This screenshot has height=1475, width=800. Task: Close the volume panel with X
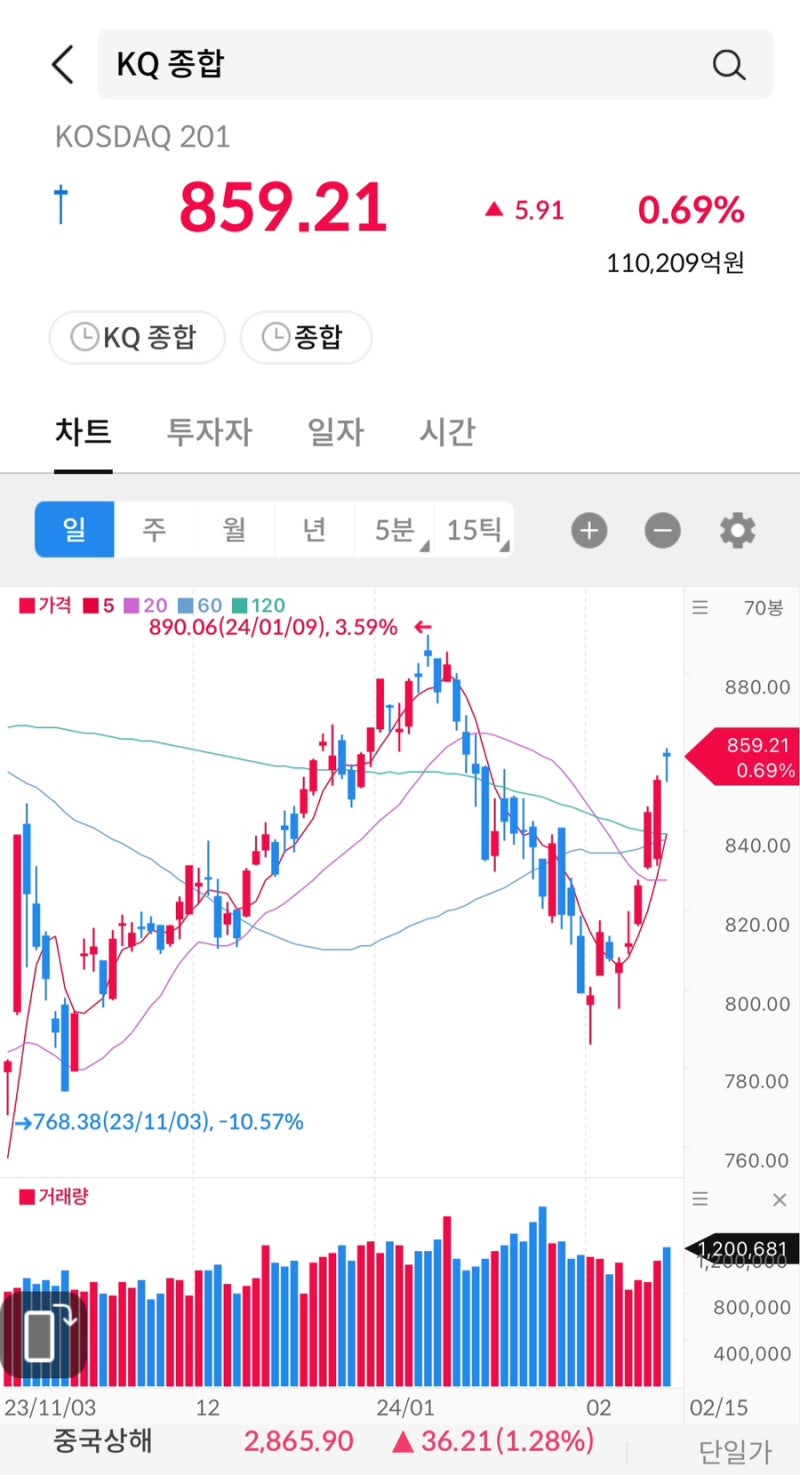780,1199
